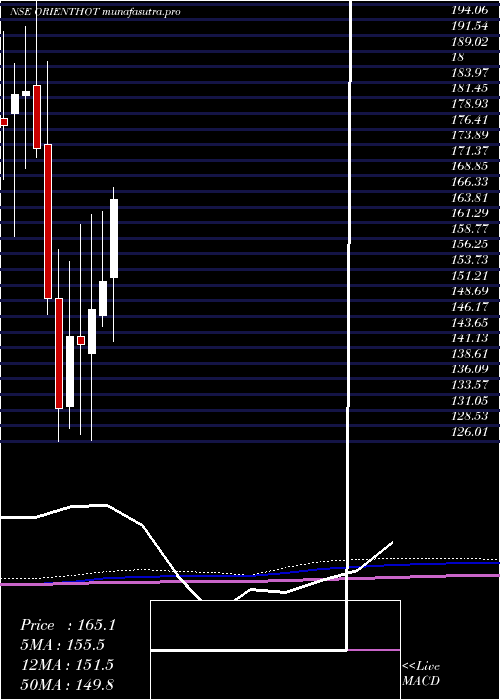
Task: Click the 161.29 price axis label
Action: 470,213
